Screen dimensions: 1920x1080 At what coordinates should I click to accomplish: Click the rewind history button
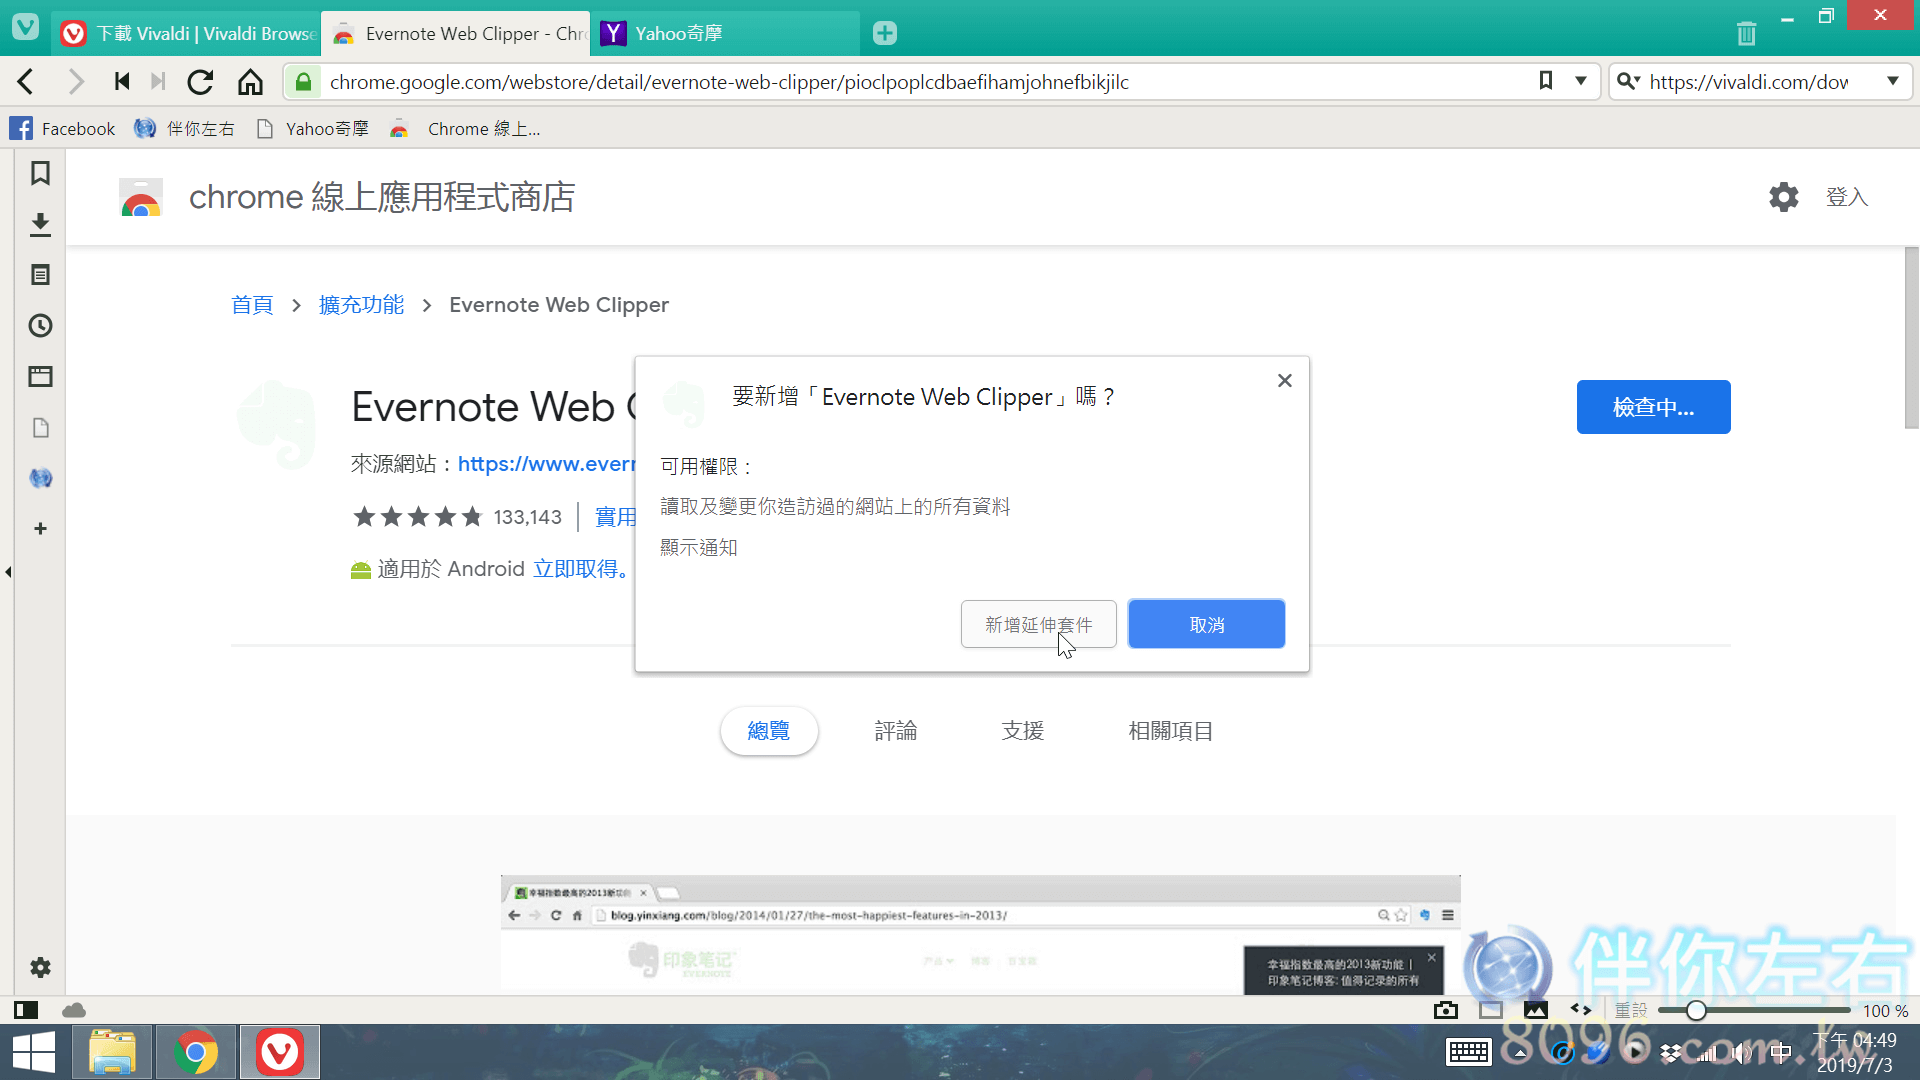tap(122, 82)
